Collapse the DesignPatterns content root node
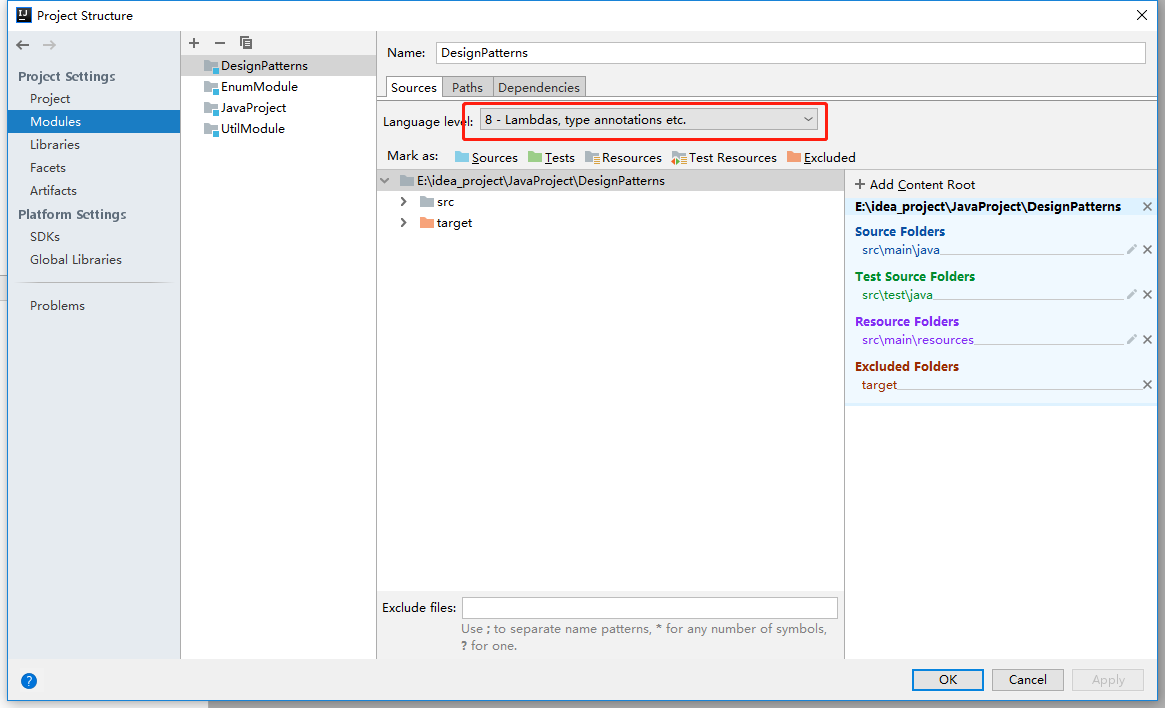The width and height of the screenshot is (1165, 708). pyautogui.click(x=384, y=180)
